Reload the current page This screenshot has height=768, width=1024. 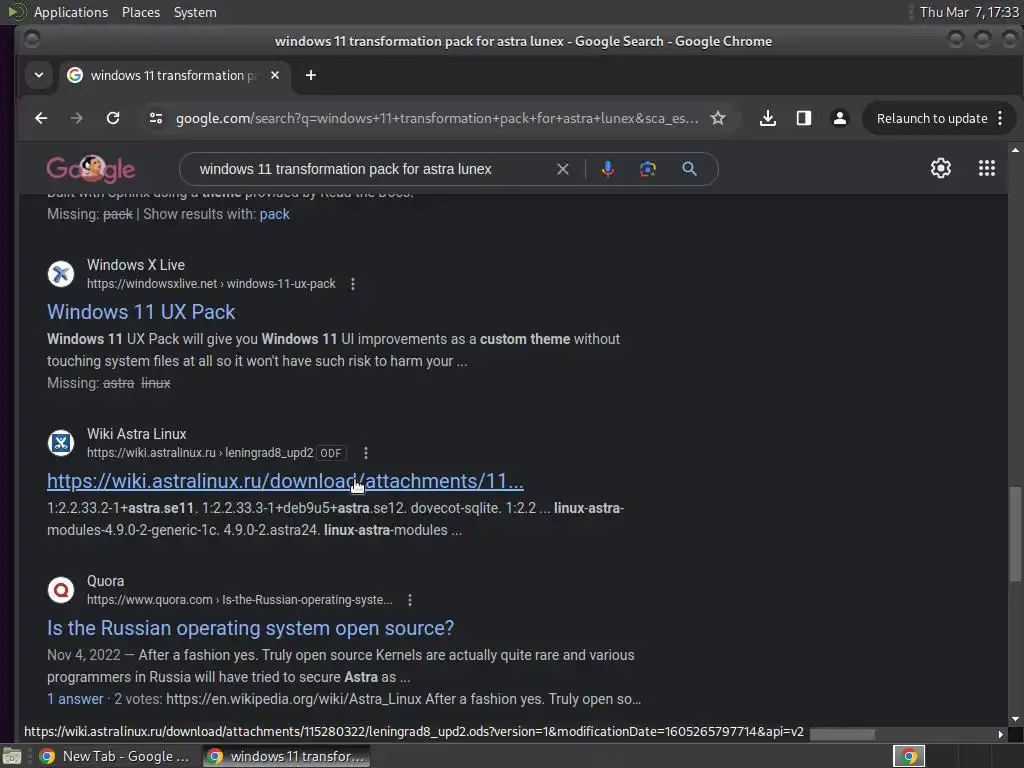point(113,118)
